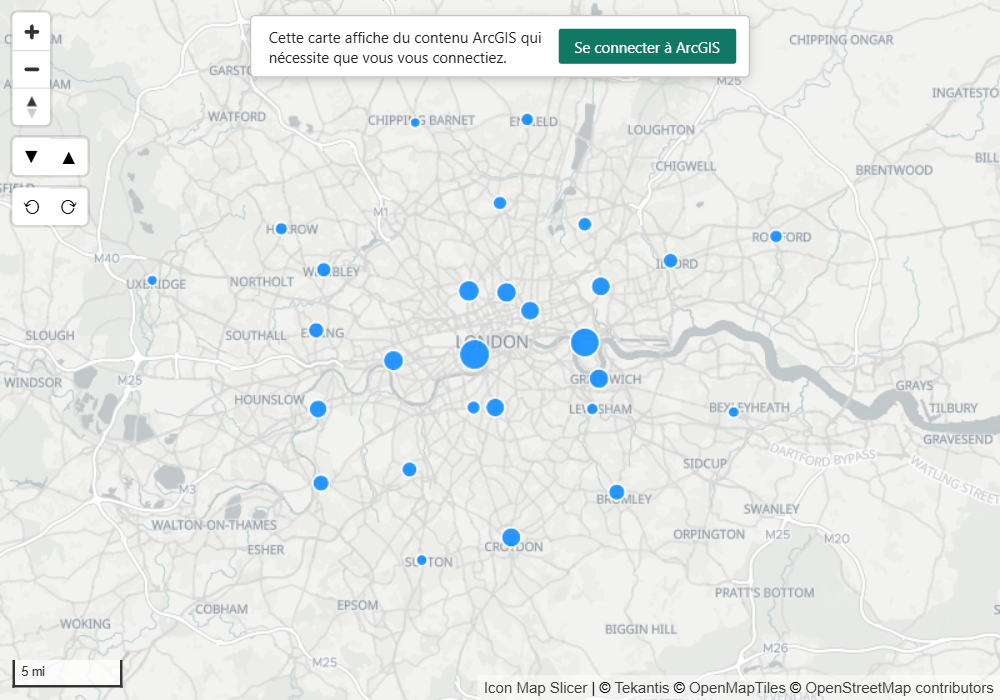1000x700 pixels.
Task: Click the LOUGHTON map label
Action: tap(661, 130)
